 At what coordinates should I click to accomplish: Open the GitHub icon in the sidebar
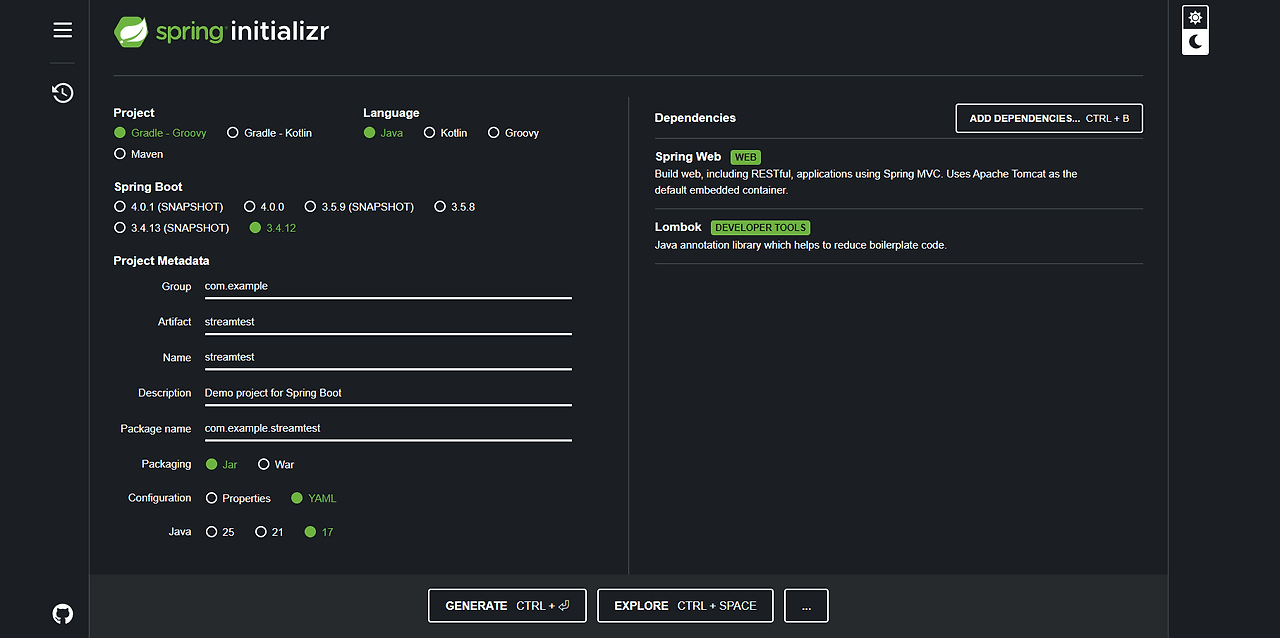63,613
